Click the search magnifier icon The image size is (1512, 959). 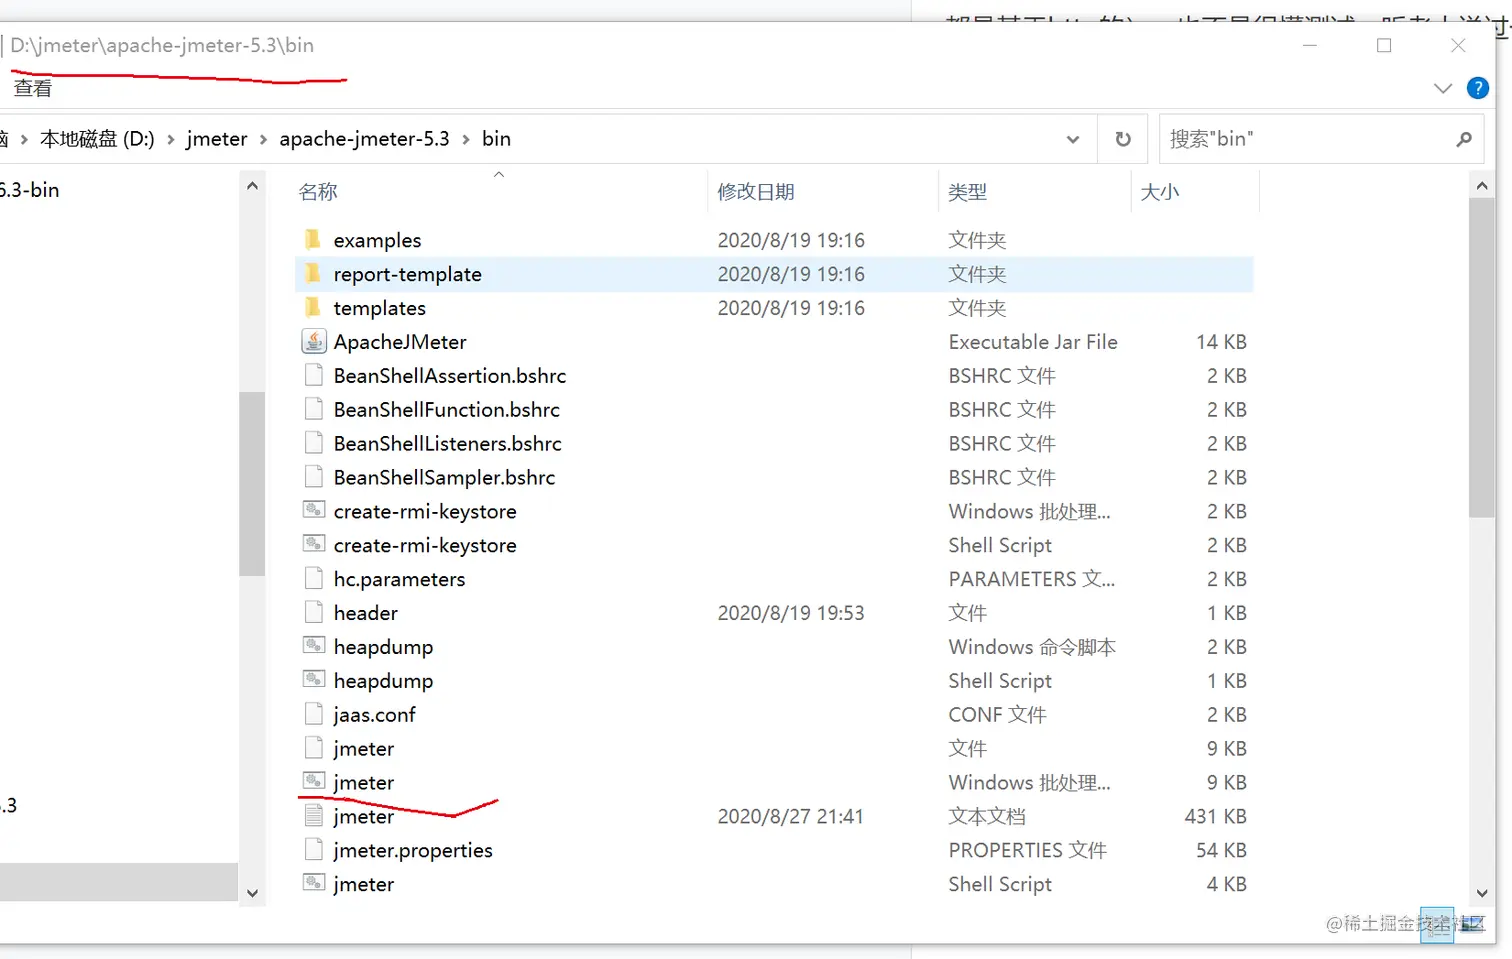1464,139
